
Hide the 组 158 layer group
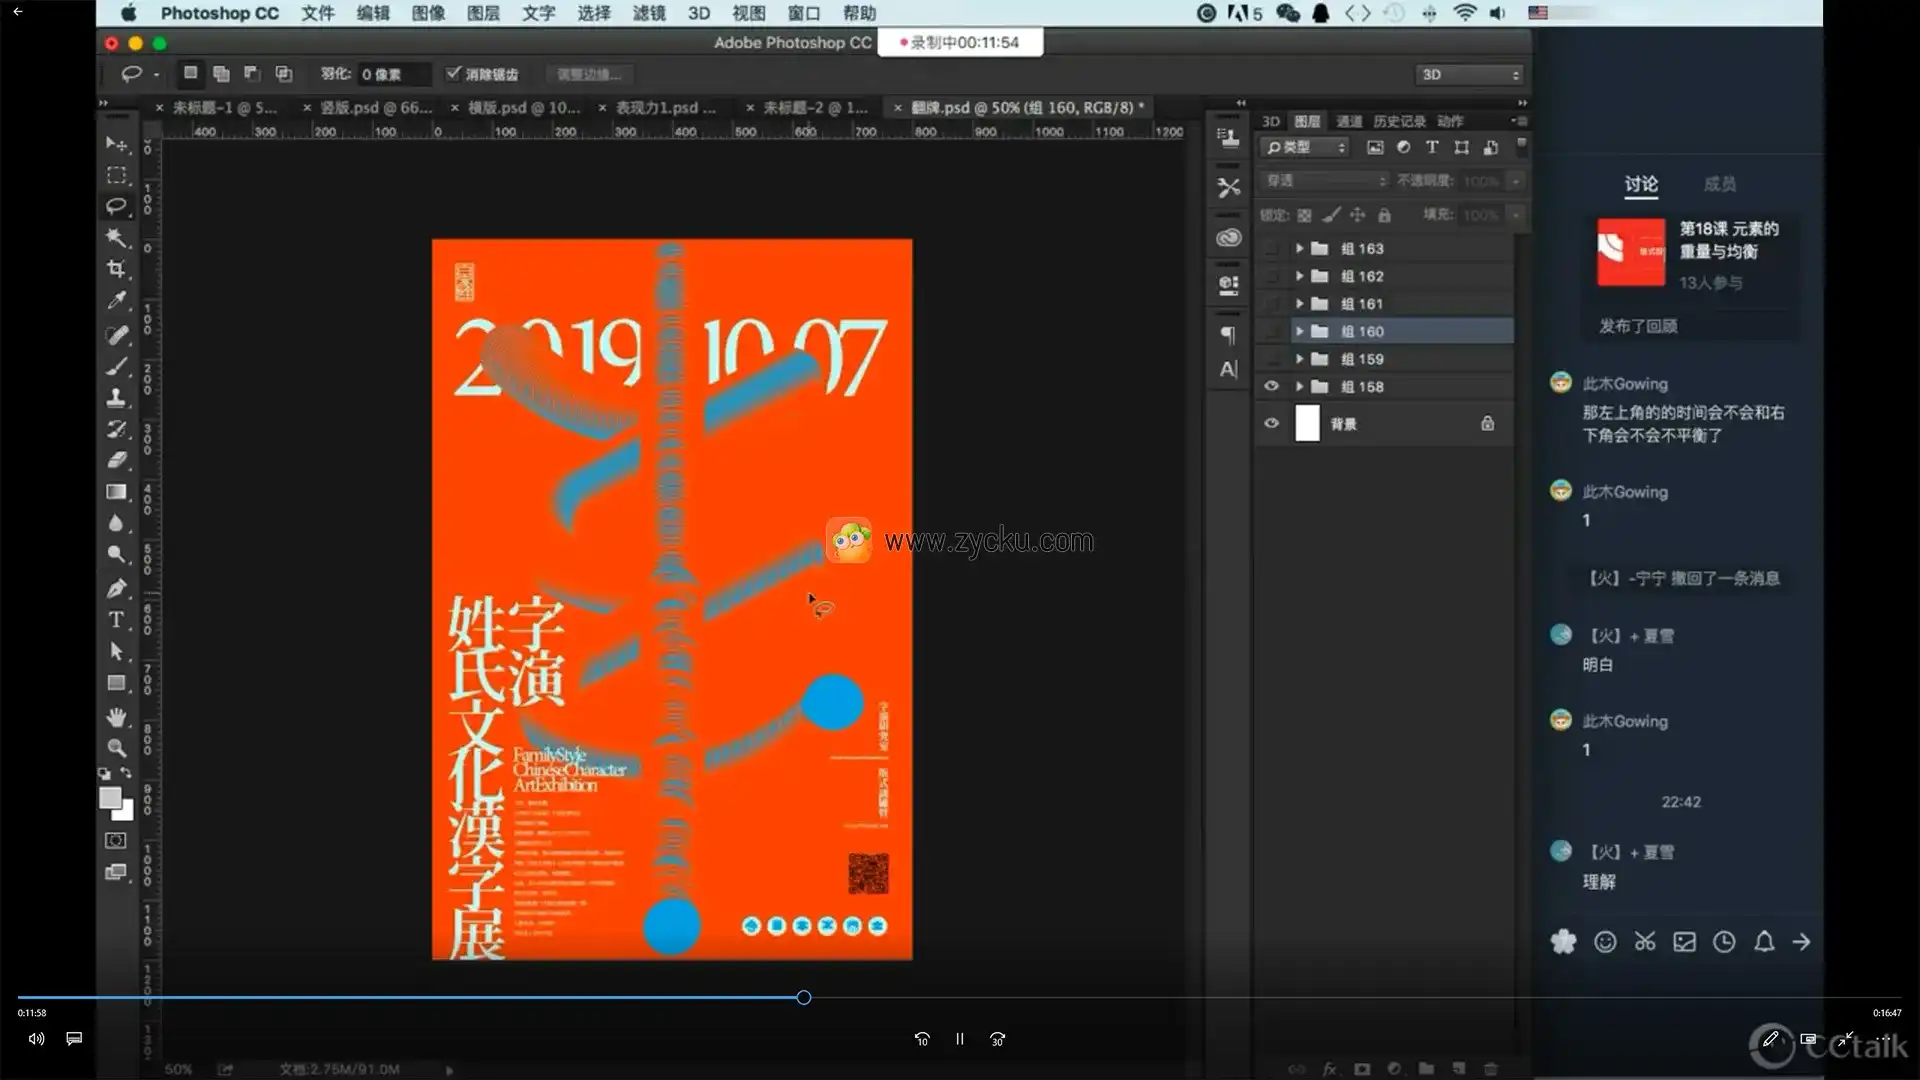(1271, 386)
